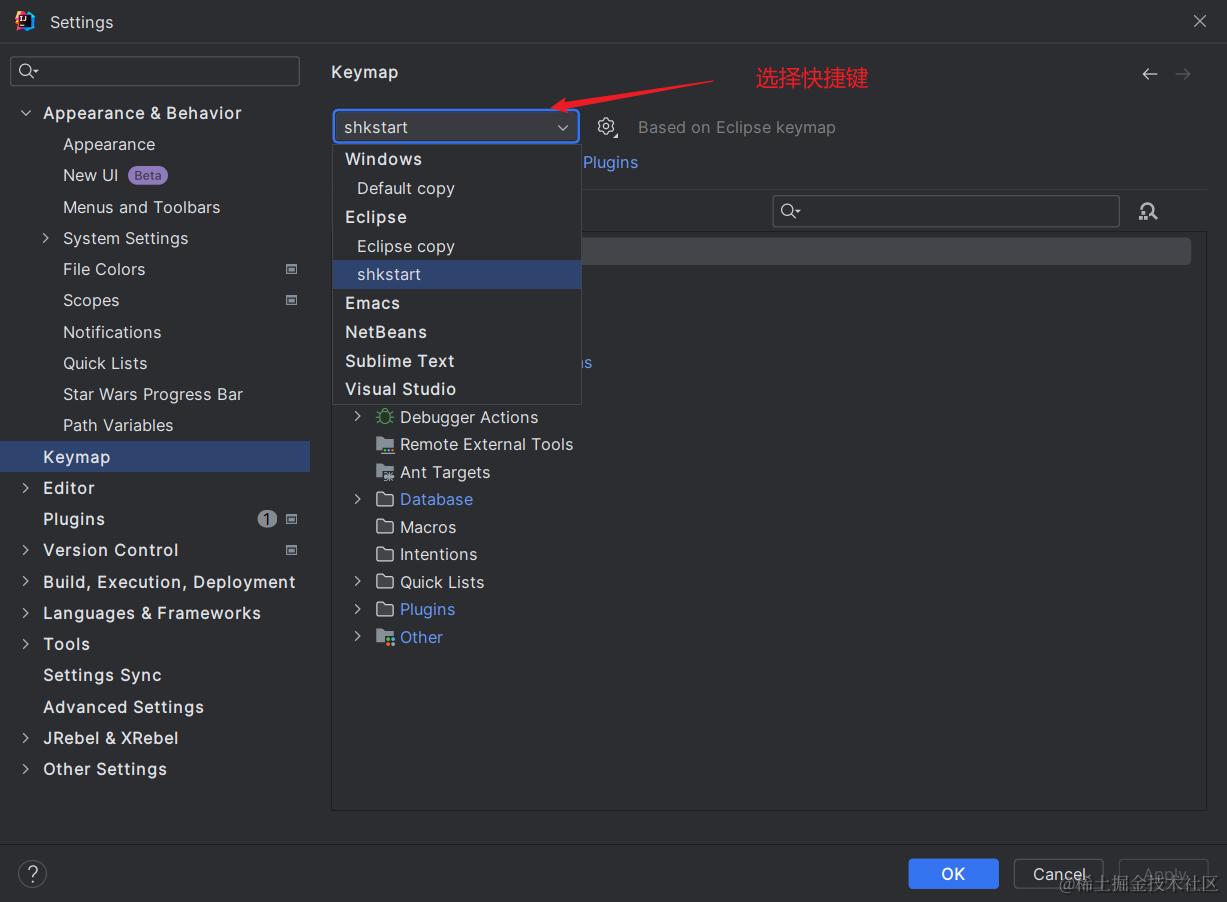This screenshot has height=902, width=1227.
Task: Choose Visual Studio keymap option
Action: [457, 389]
